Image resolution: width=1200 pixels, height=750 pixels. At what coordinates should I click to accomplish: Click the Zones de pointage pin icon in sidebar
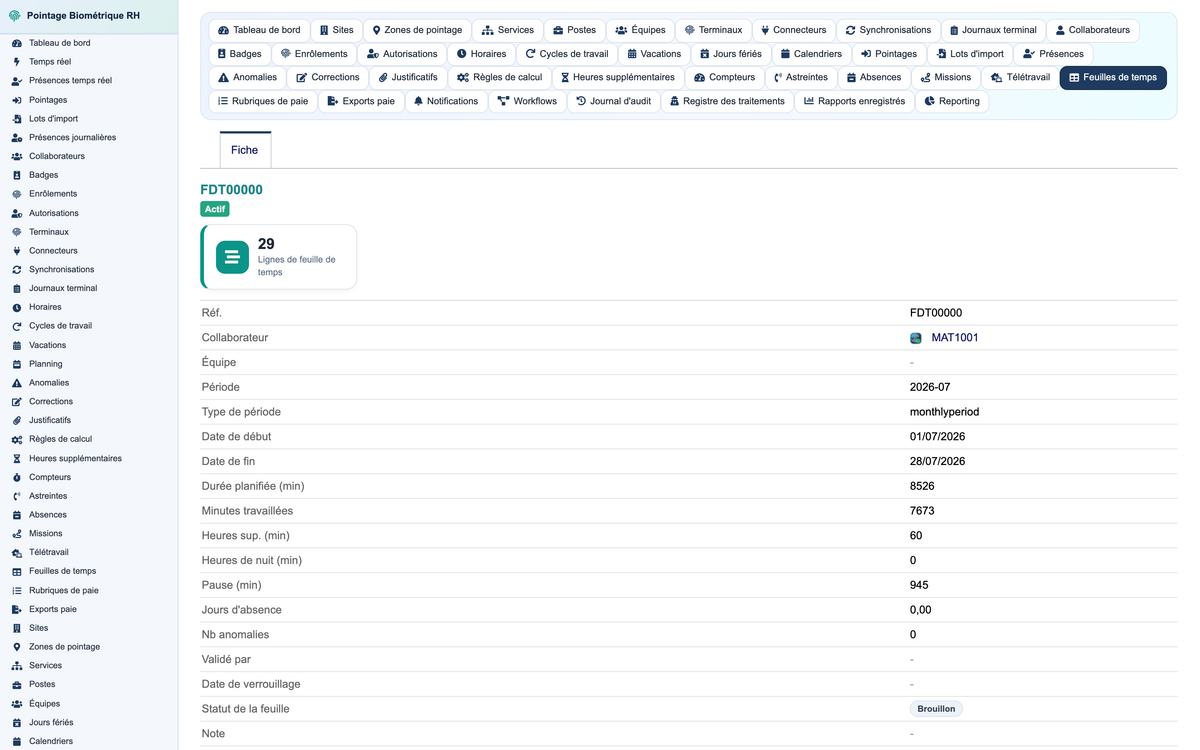coord(17,647)
